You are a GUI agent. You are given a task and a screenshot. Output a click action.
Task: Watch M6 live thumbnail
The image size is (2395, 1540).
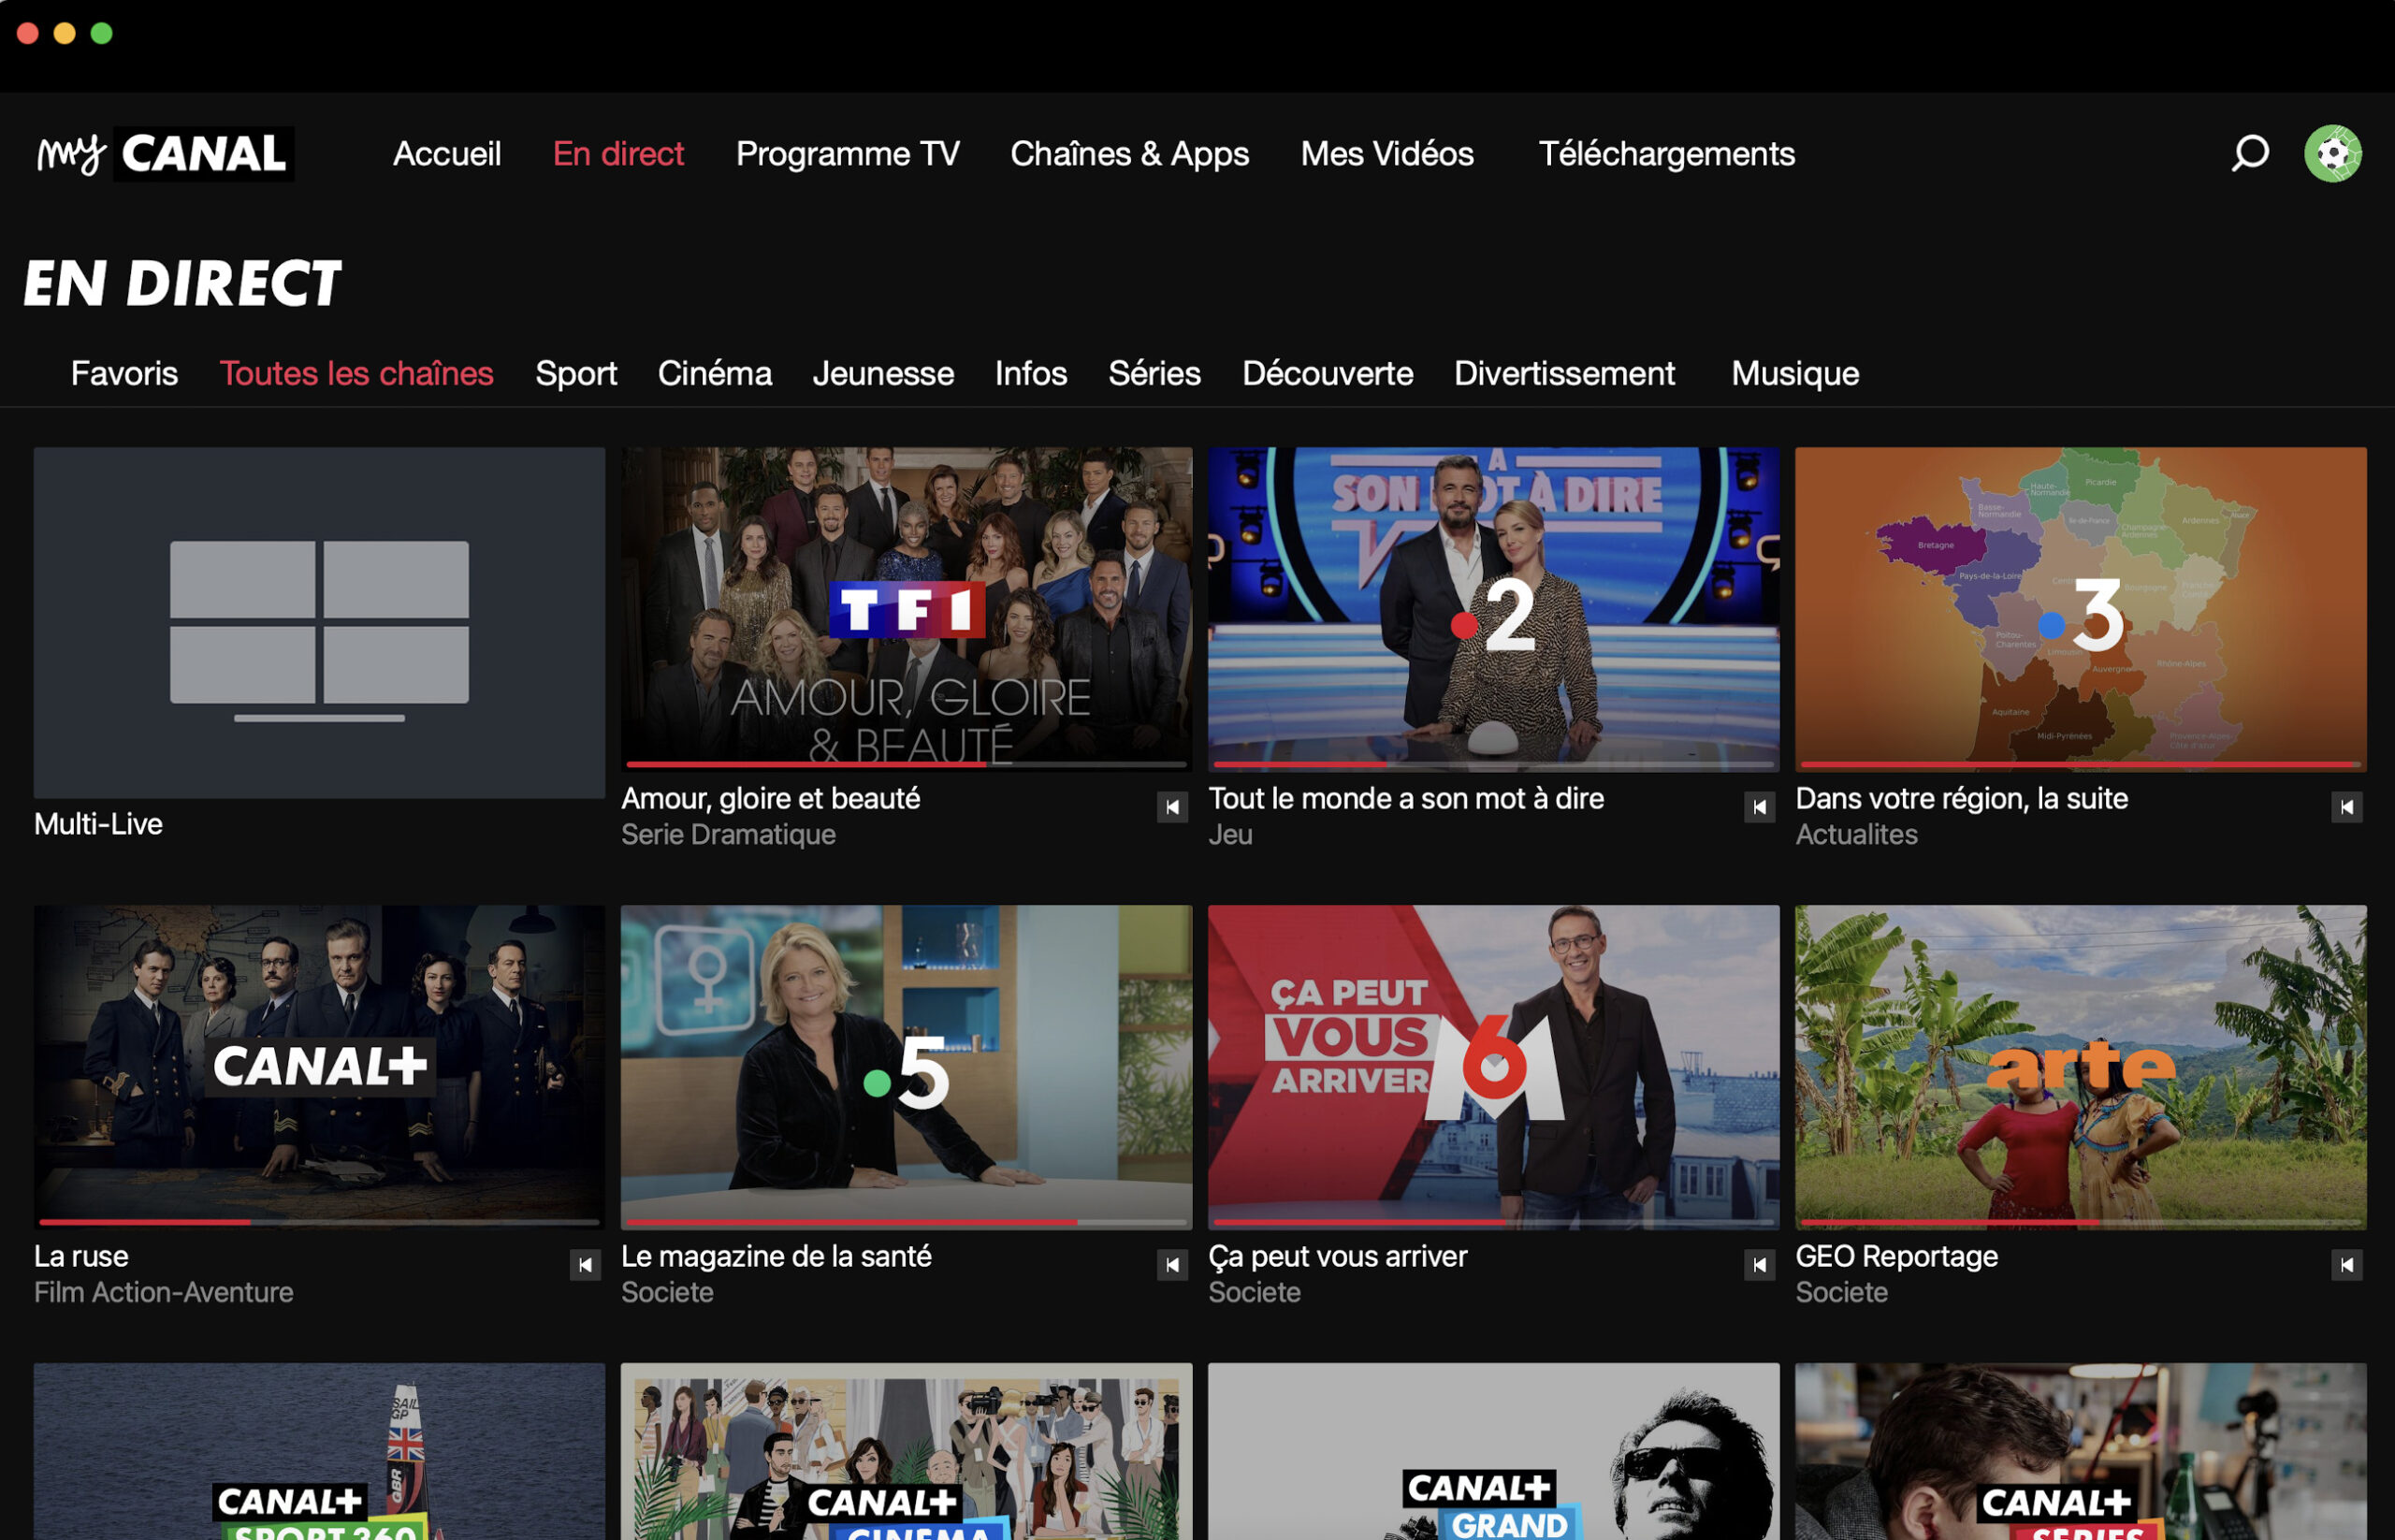click(x=1493, y=1067)
